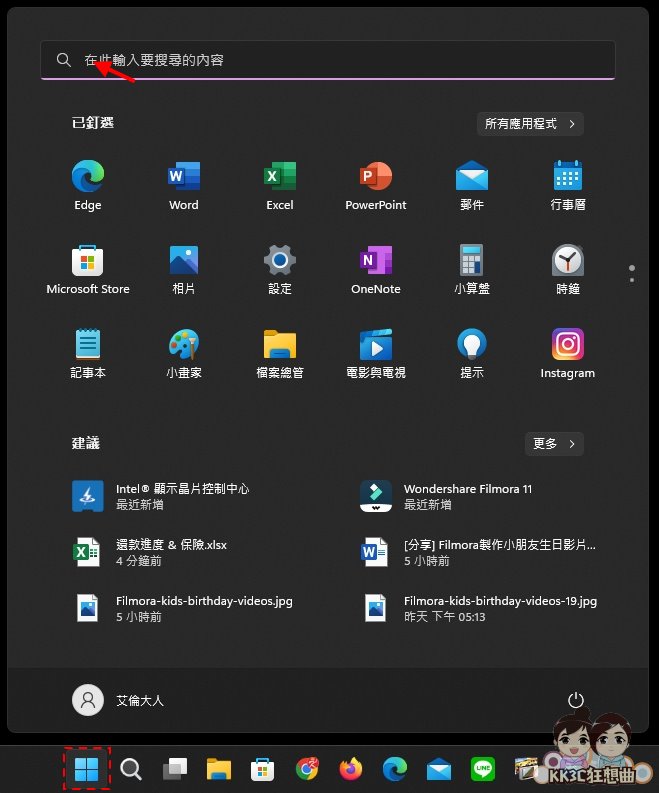Screen dimensions: 659x793
Task: Open the 相片 photos app
Action: pos(184,269)
